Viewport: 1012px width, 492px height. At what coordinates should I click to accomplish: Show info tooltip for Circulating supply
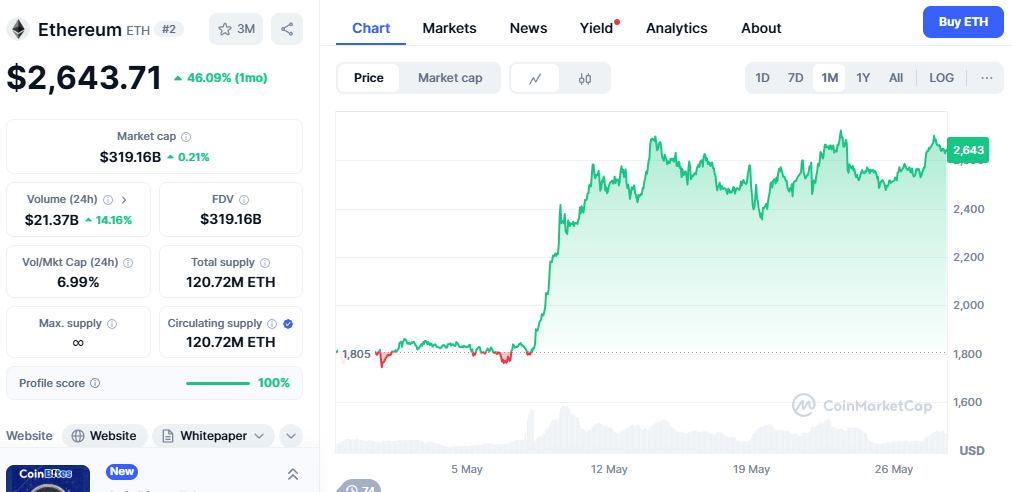pos(272,323)
